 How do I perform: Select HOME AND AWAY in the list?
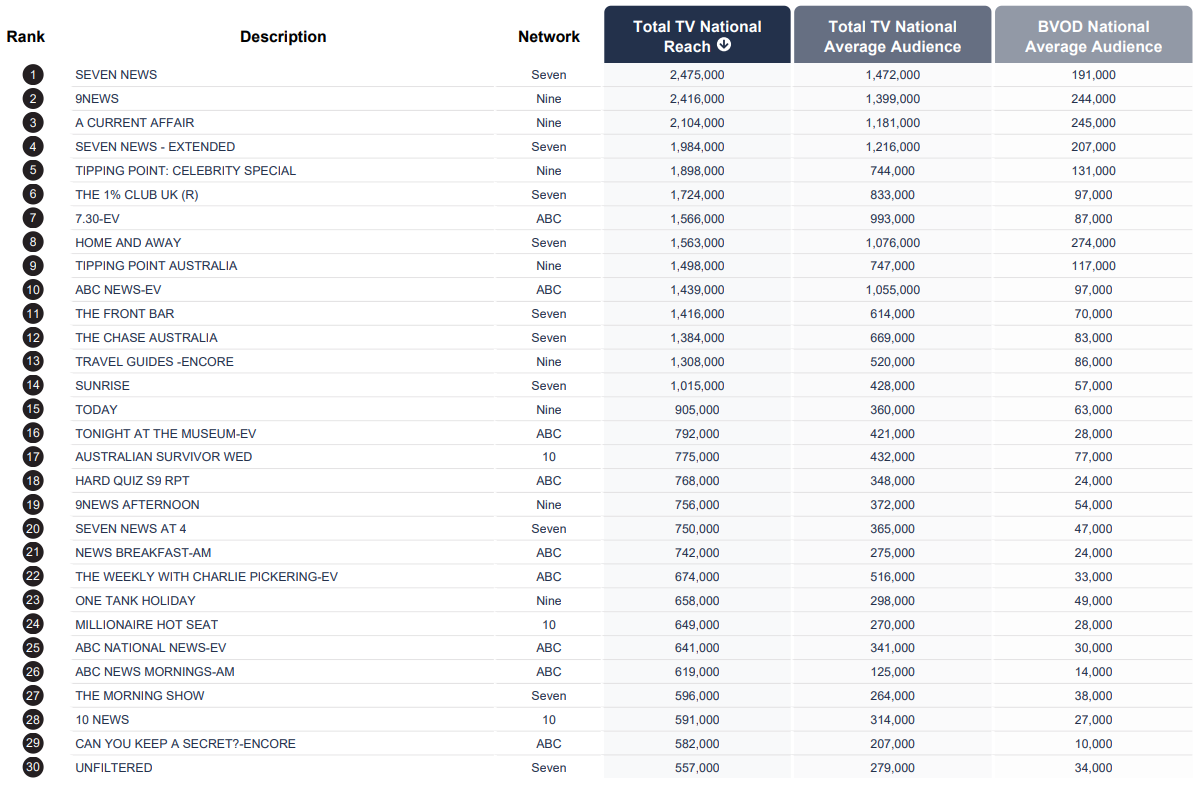click(x=128, y=243)
